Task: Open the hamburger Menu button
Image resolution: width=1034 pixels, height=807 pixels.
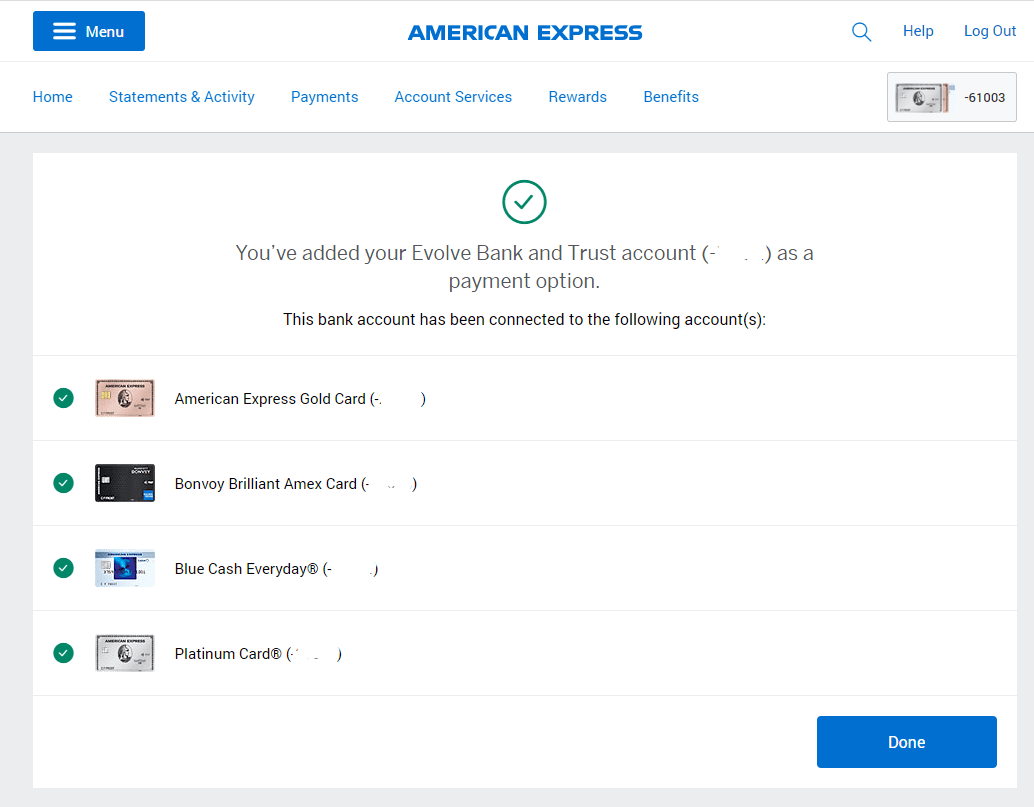Action: tap(89, 31)
